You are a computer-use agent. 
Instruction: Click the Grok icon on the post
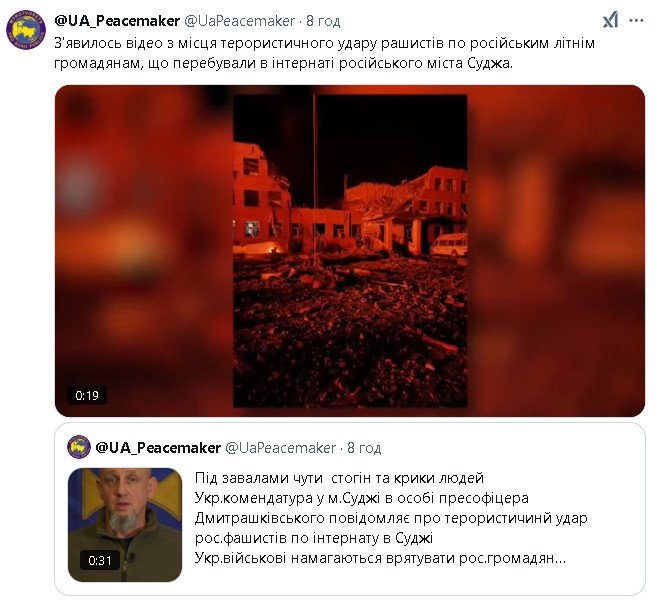[610, 20]
